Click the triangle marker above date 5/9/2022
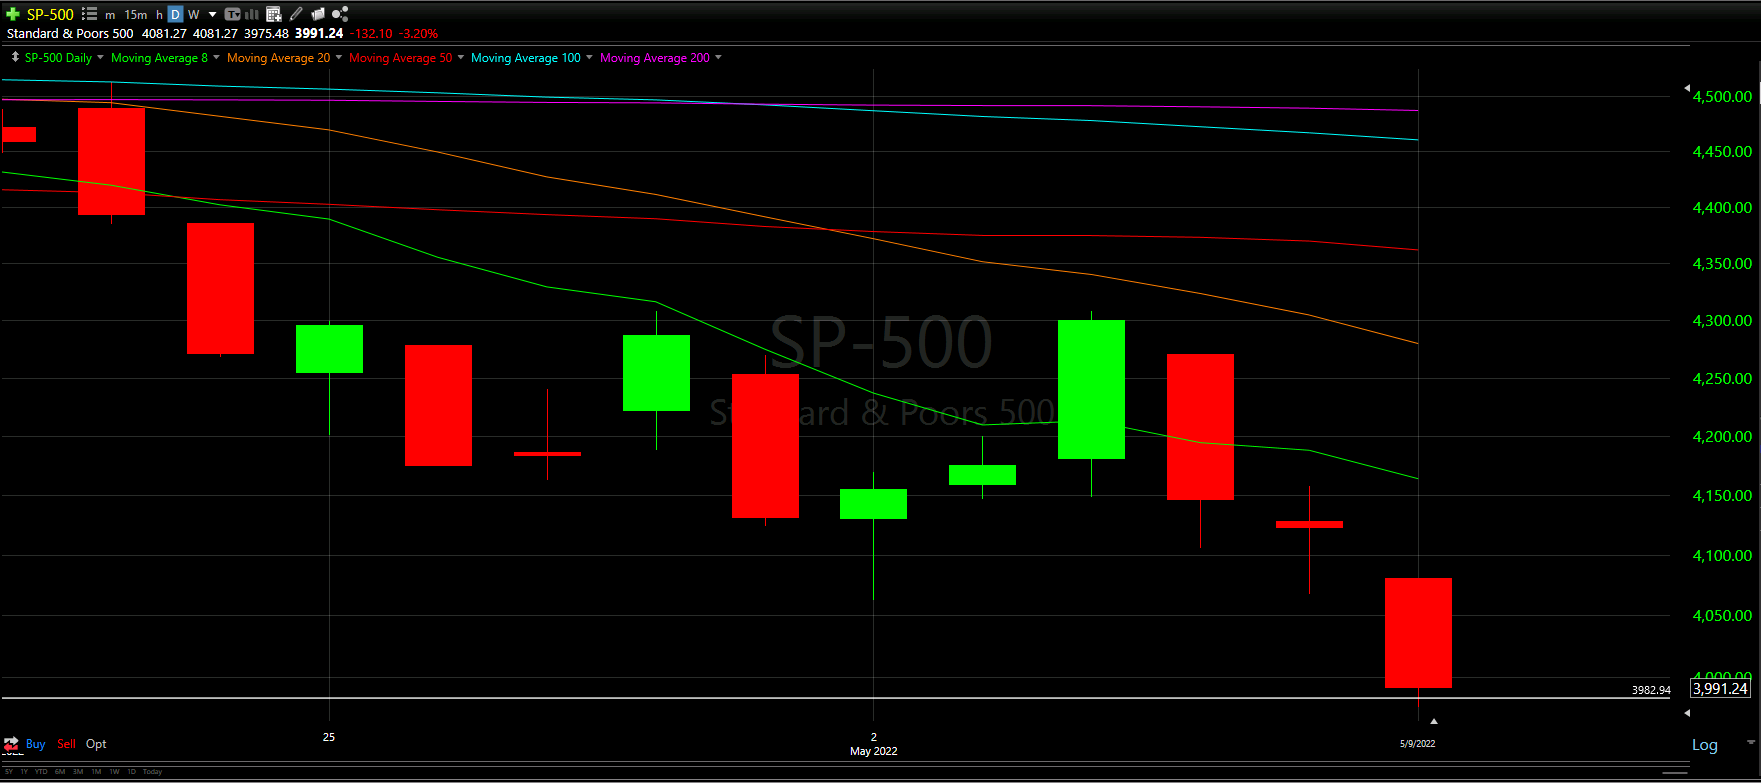The image size is (1761, 783). point(1434,721)
